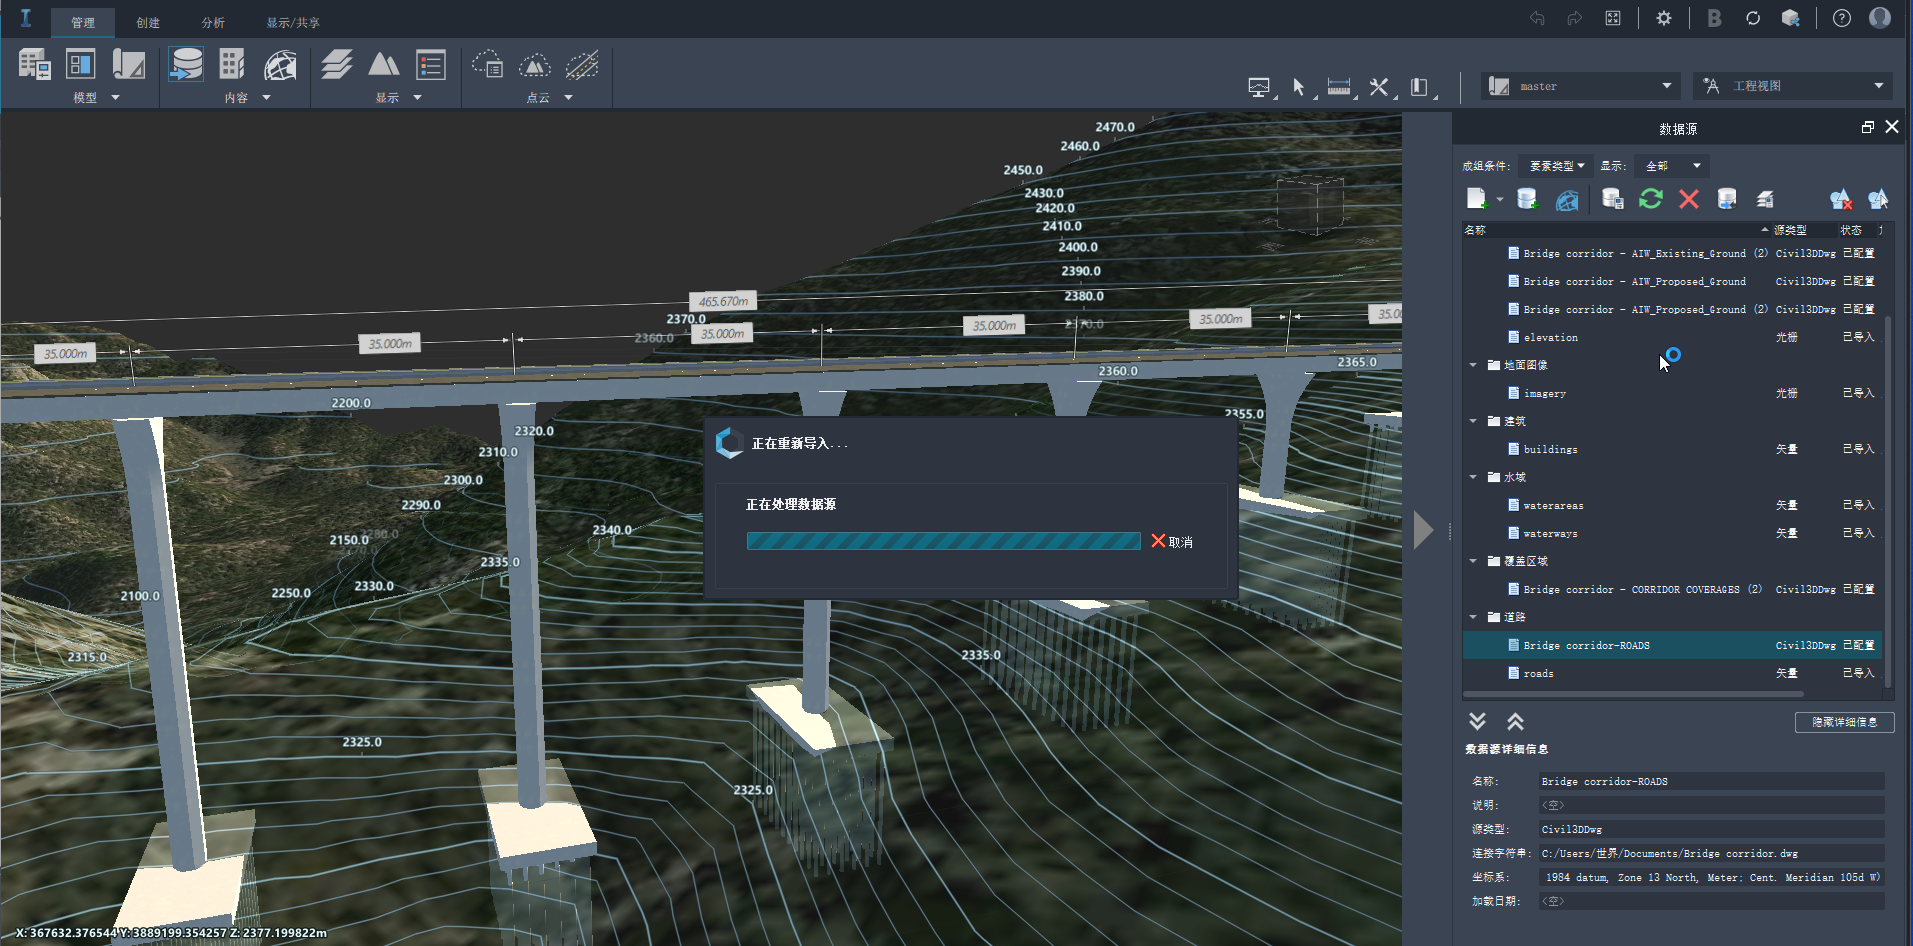Screen dimensions: 1913x946
Task: Open the Model Builder icon in ribbon
Action: click(34, 65)
